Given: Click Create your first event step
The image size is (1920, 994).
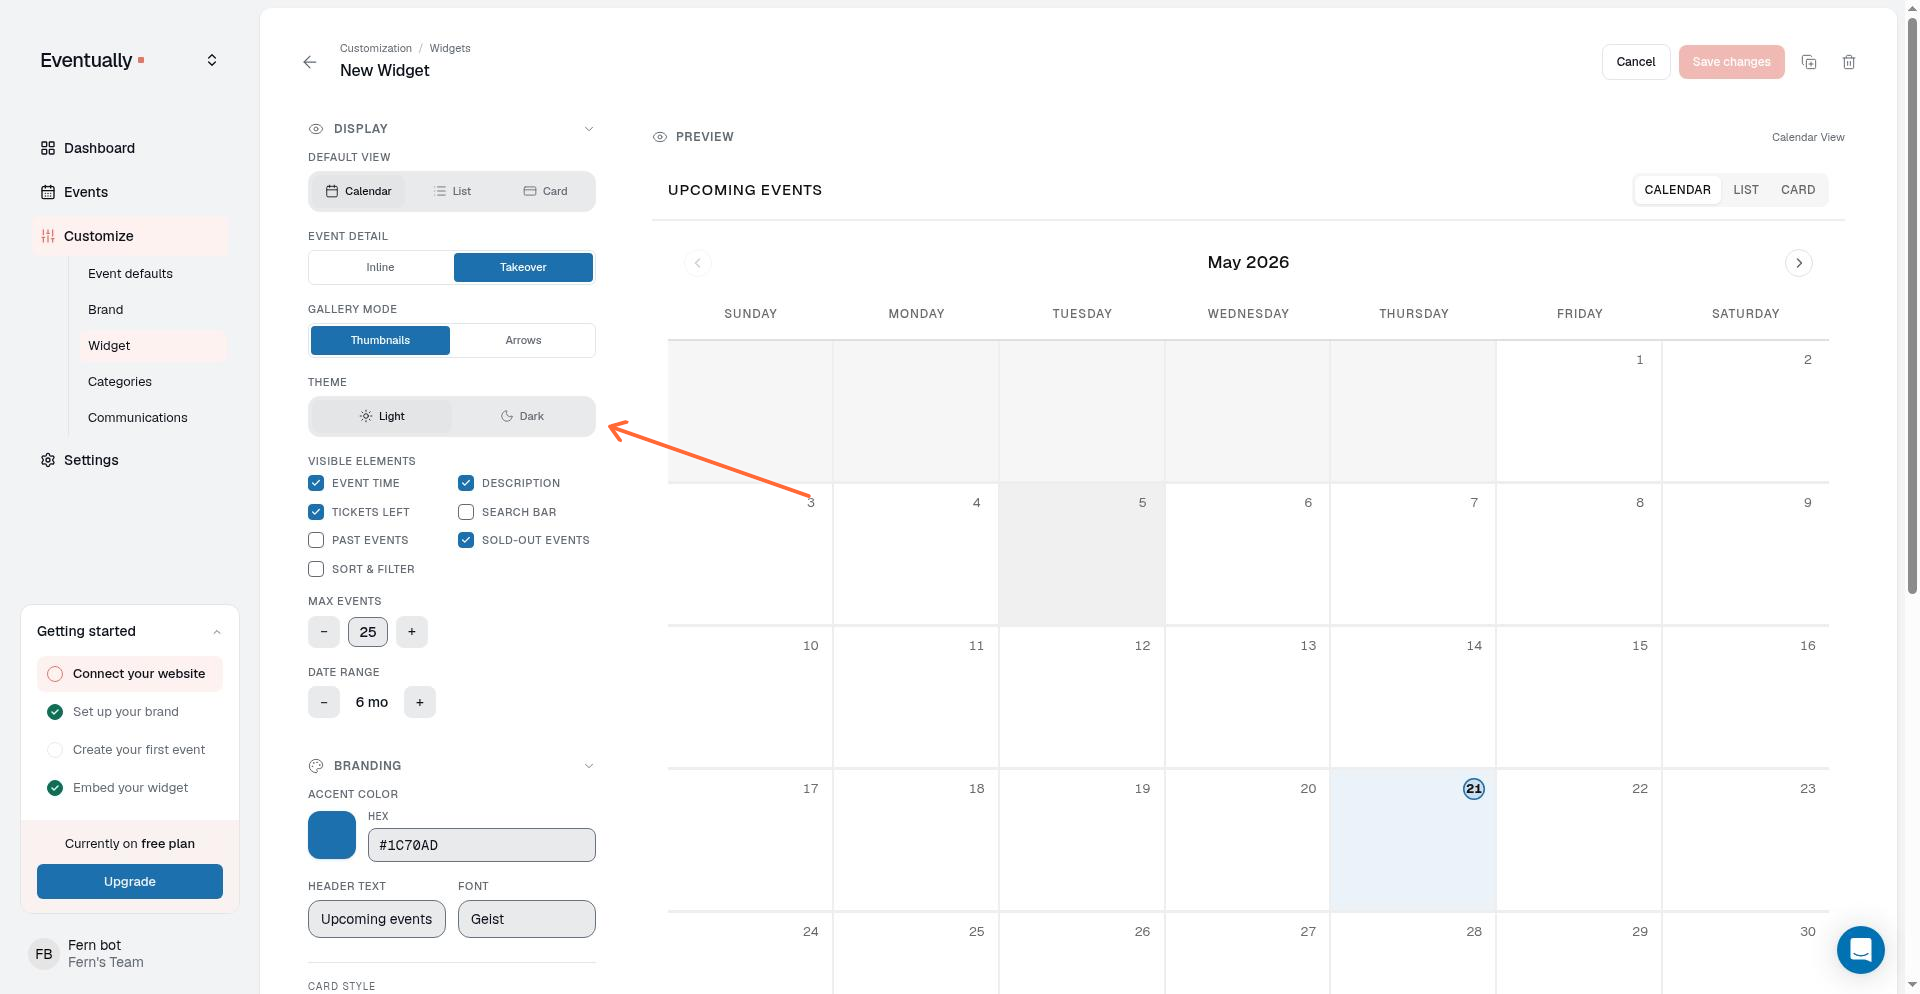Looking at the screenshot, I should (130, 750).
